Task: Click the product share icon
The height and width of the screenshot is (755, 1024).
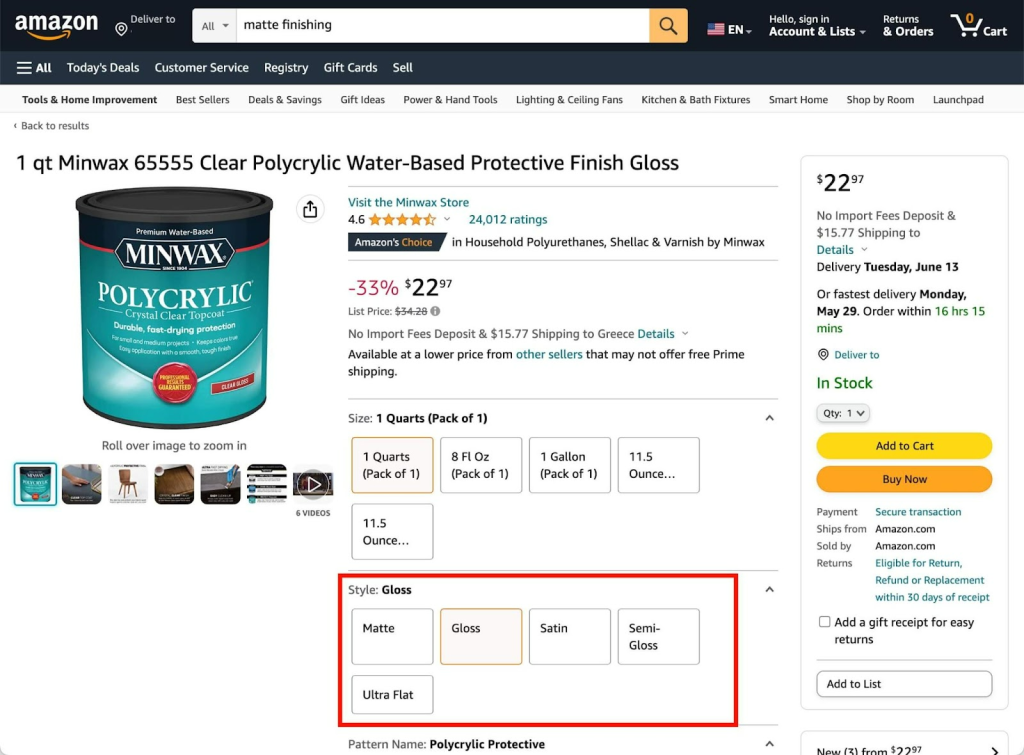Action: (310, 209)
